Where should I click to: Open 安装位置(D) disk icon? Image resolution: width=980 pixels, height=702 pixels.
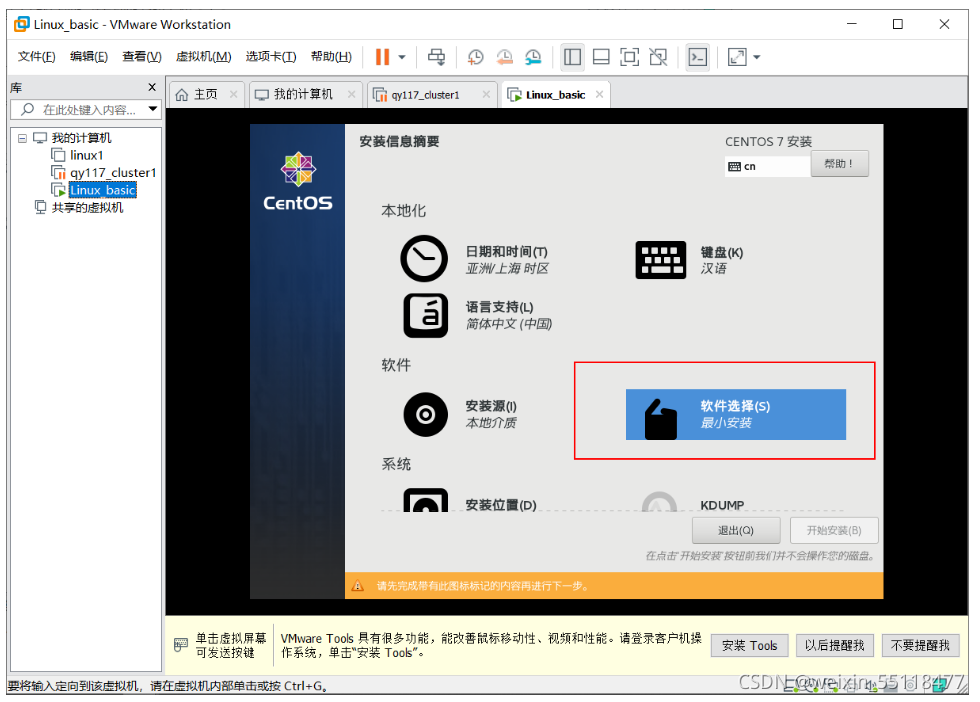(x=426, y=500)
